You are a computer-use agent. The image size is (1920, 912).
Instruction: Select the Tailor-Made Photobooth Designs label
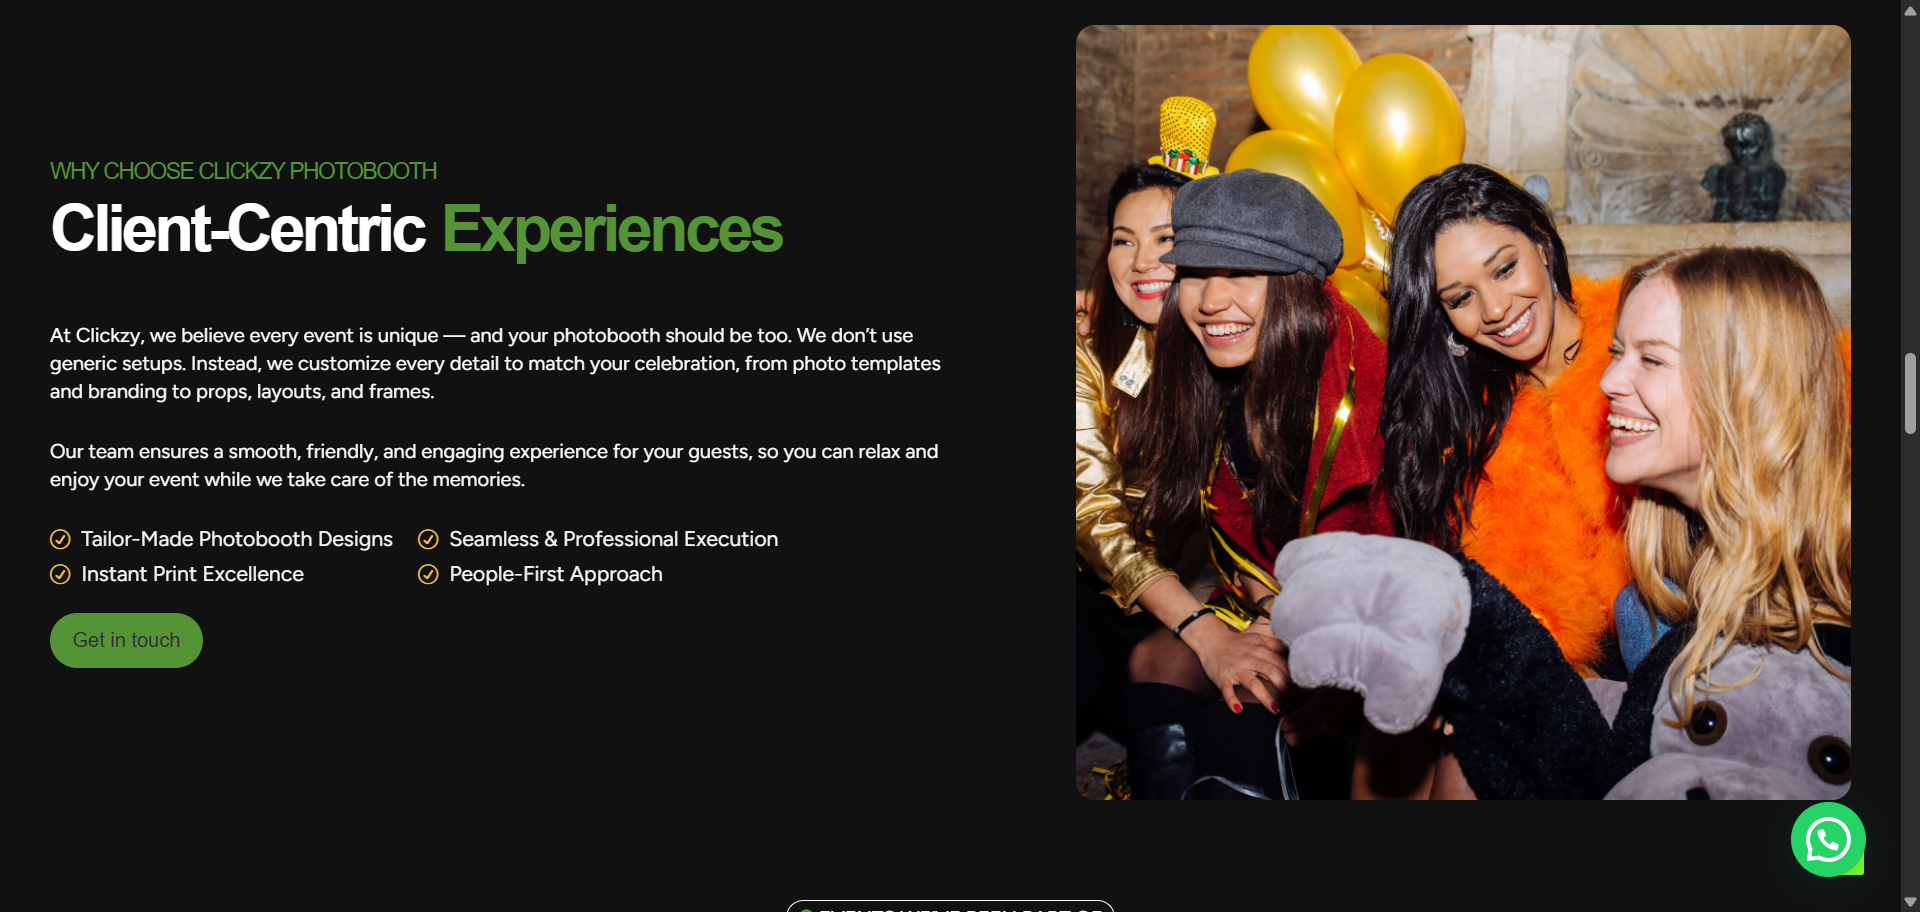coord(237,539)
